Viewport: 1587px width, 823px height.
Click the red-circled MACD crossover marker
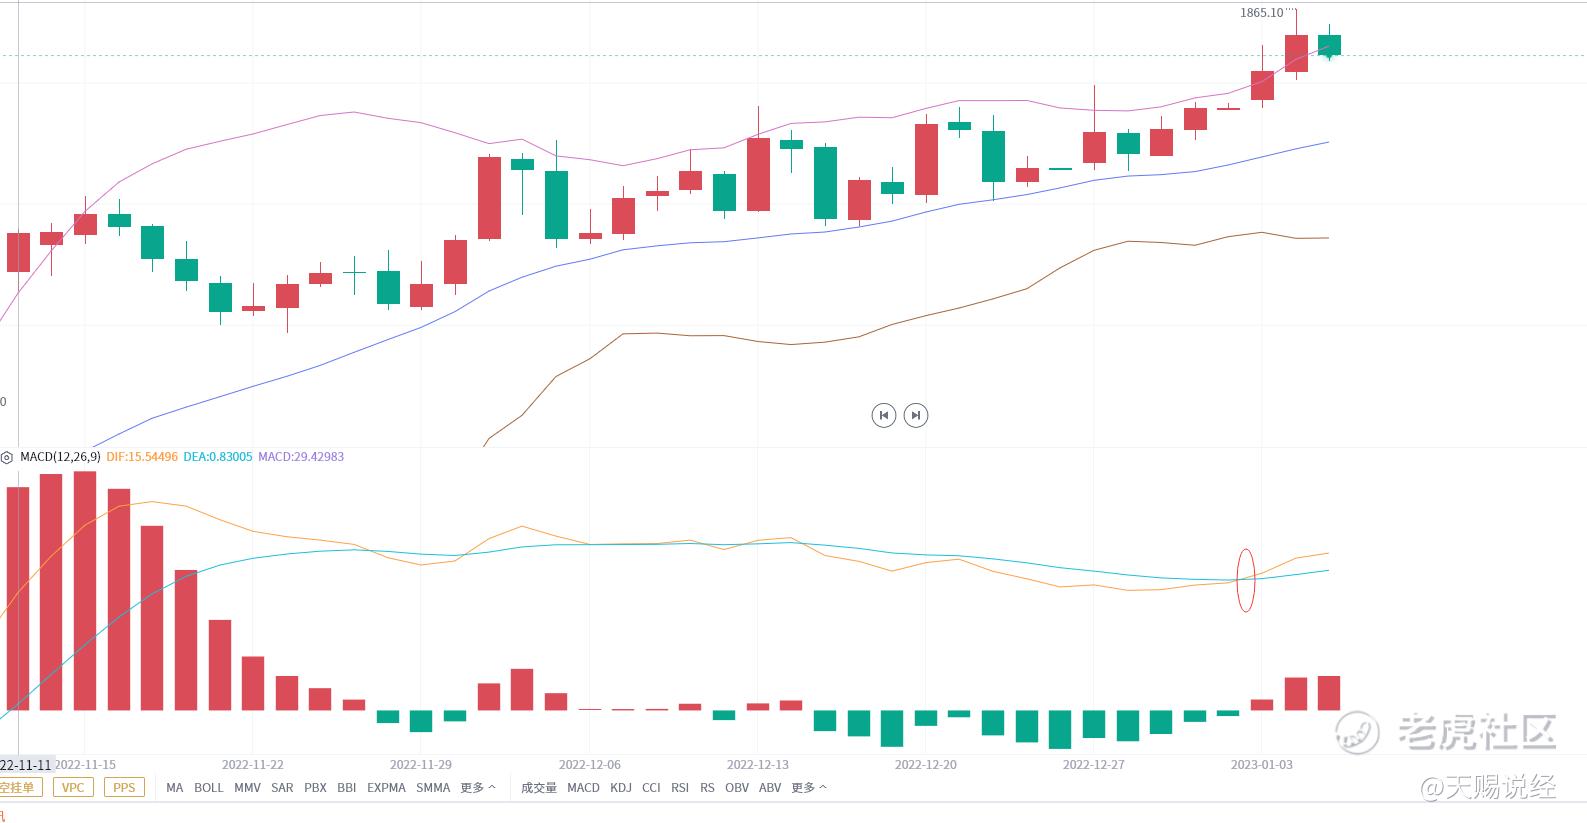[1245, 580]
